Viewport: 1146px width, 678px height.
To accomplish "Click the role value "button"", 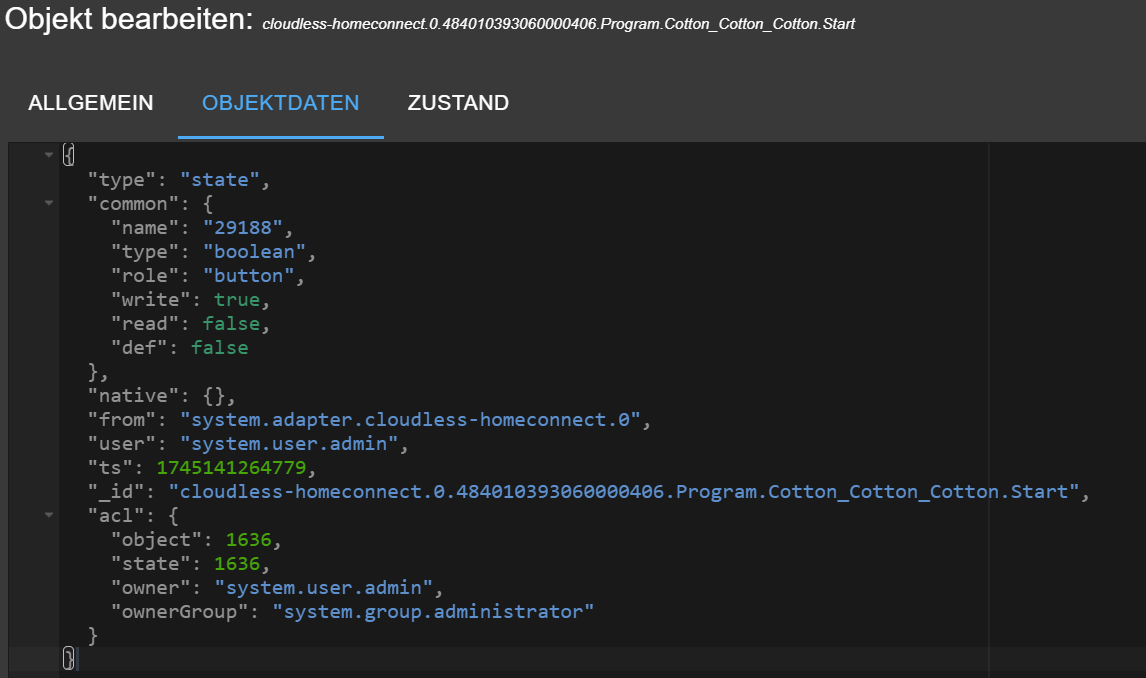I will (x=248, y=276).
